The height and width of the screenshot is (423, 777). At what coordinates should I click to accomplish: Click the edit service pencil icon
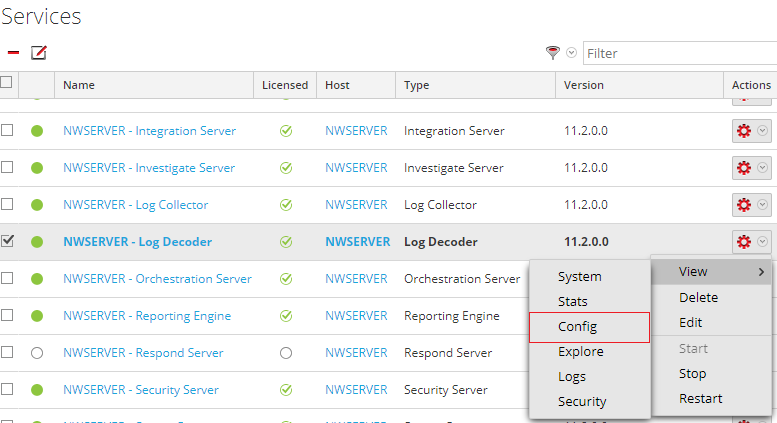coord(39,53)
